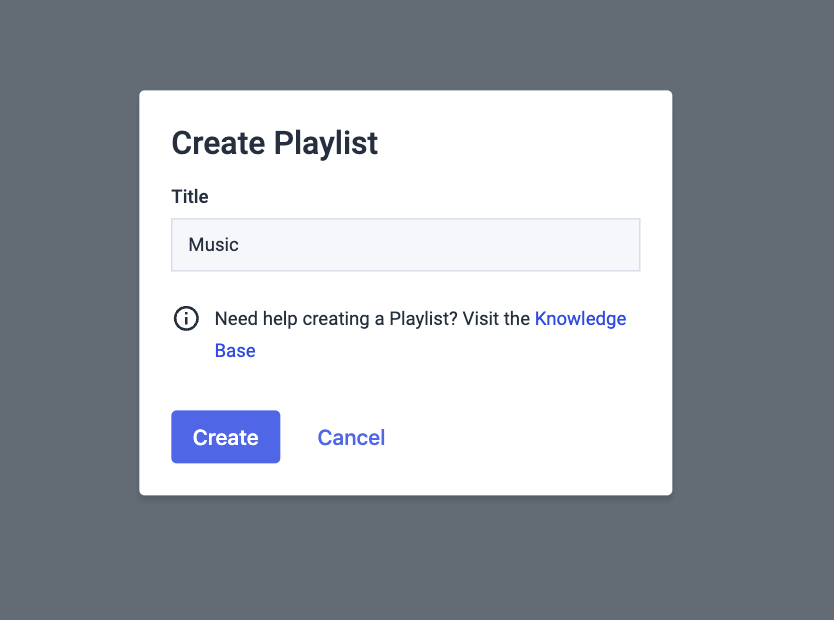834x620 pixels.
Task: Cancel the playlist creation
Action: (x=351, y=437)
